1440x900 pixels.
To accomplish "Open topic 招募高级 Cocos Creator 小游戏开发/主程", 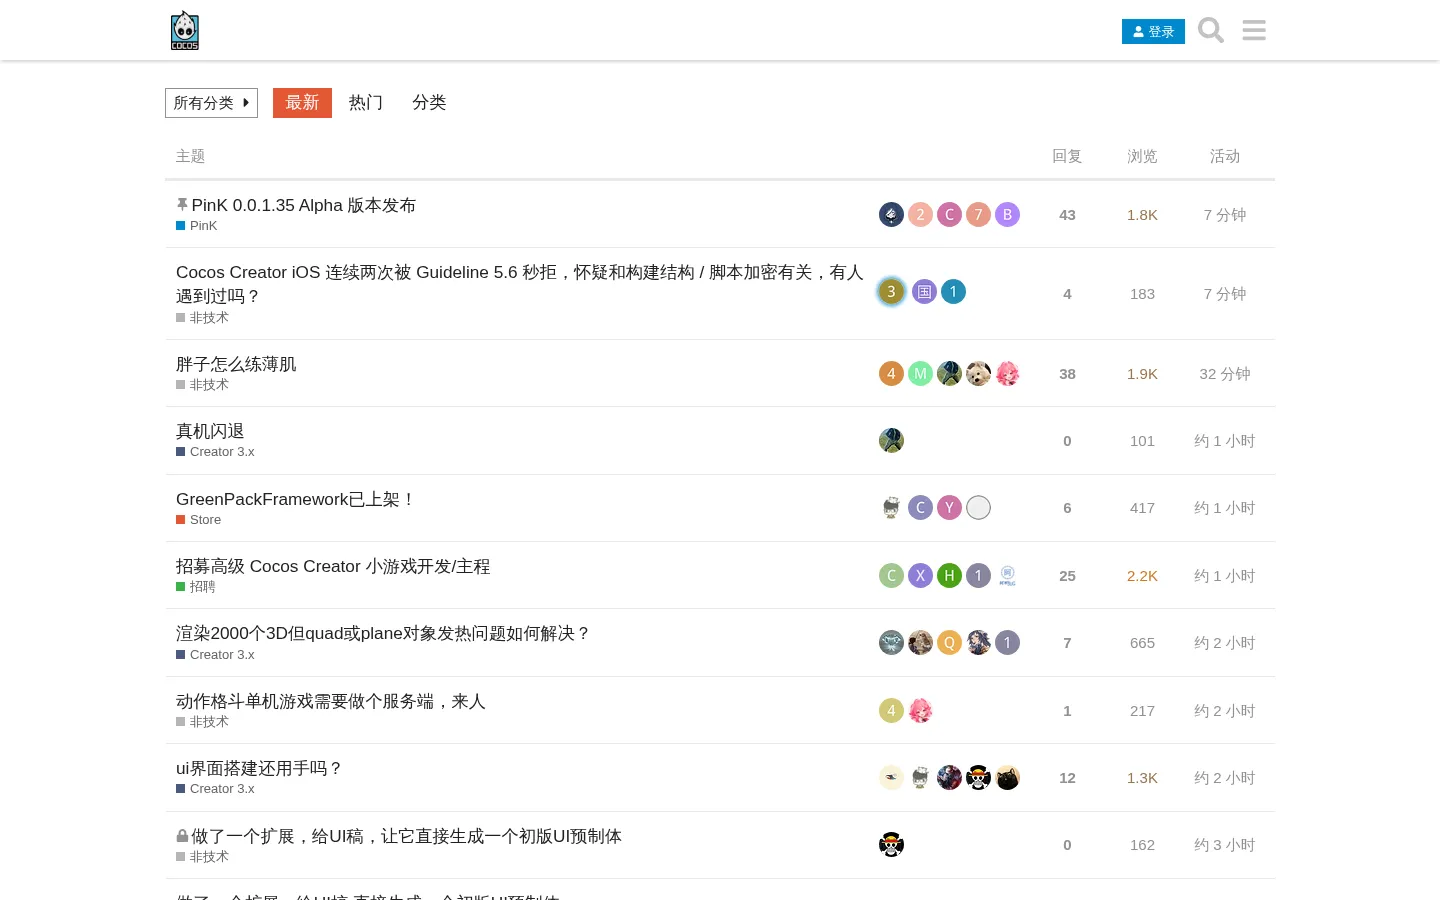I will click(x=333, y=566).
